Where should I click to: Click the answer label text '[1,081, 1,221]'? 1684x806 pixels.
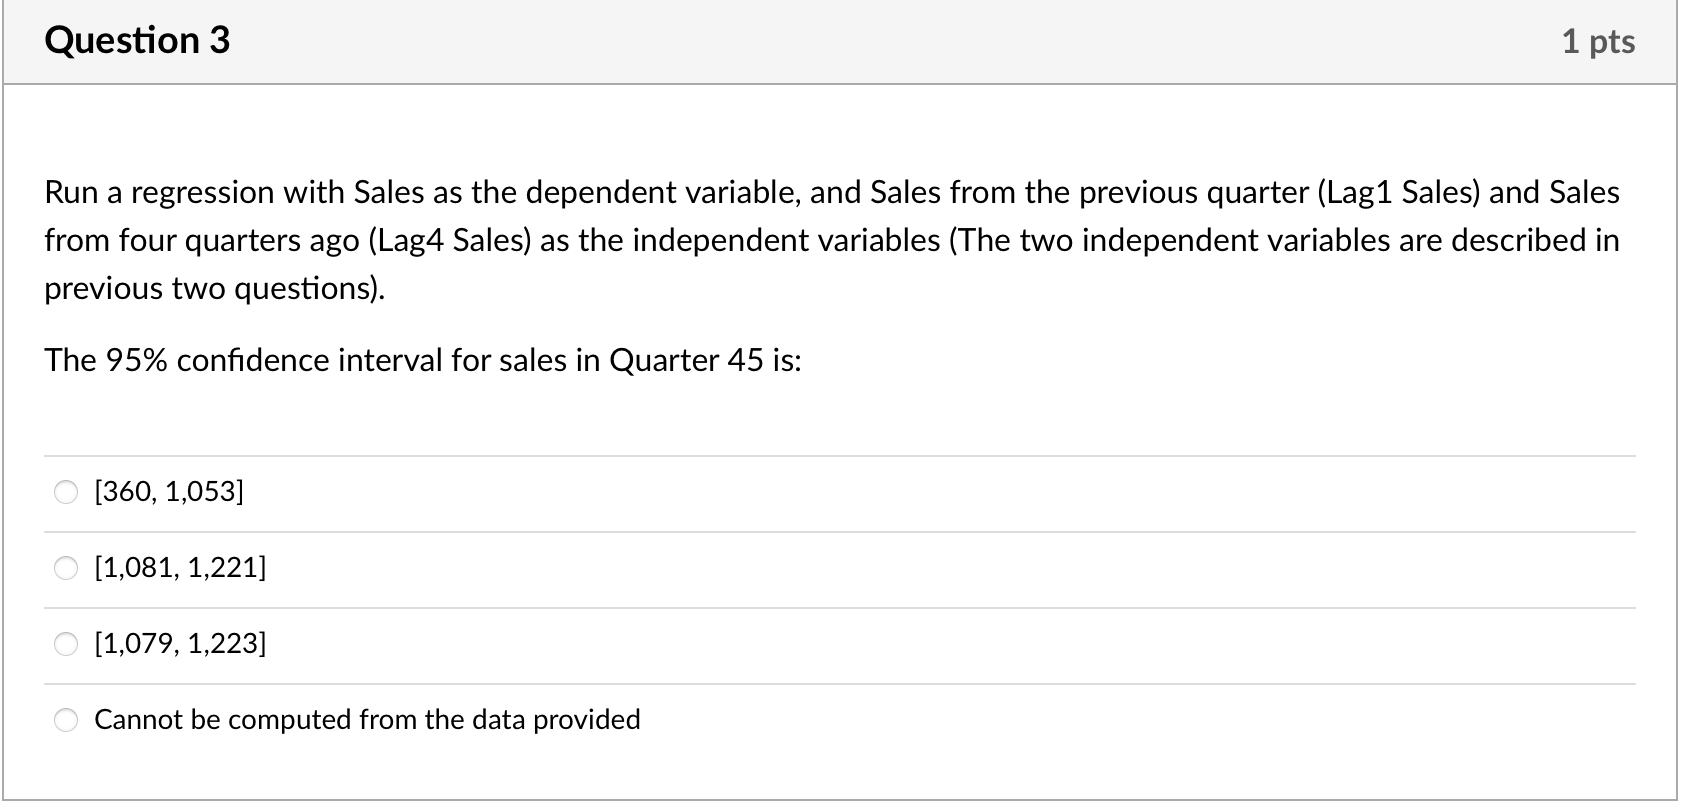180,569
